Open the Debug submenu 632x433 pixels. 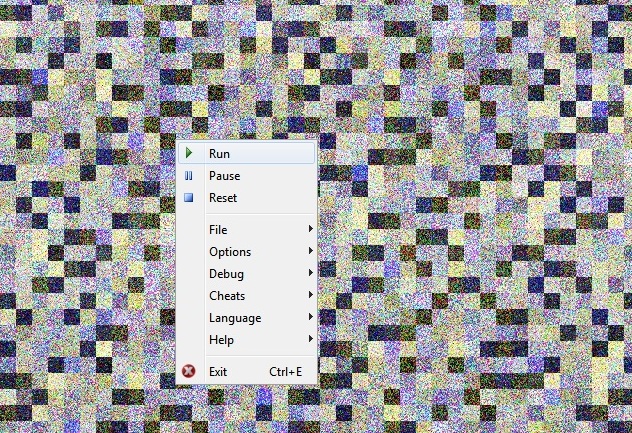pyautogui.click(x=246, y=274)
